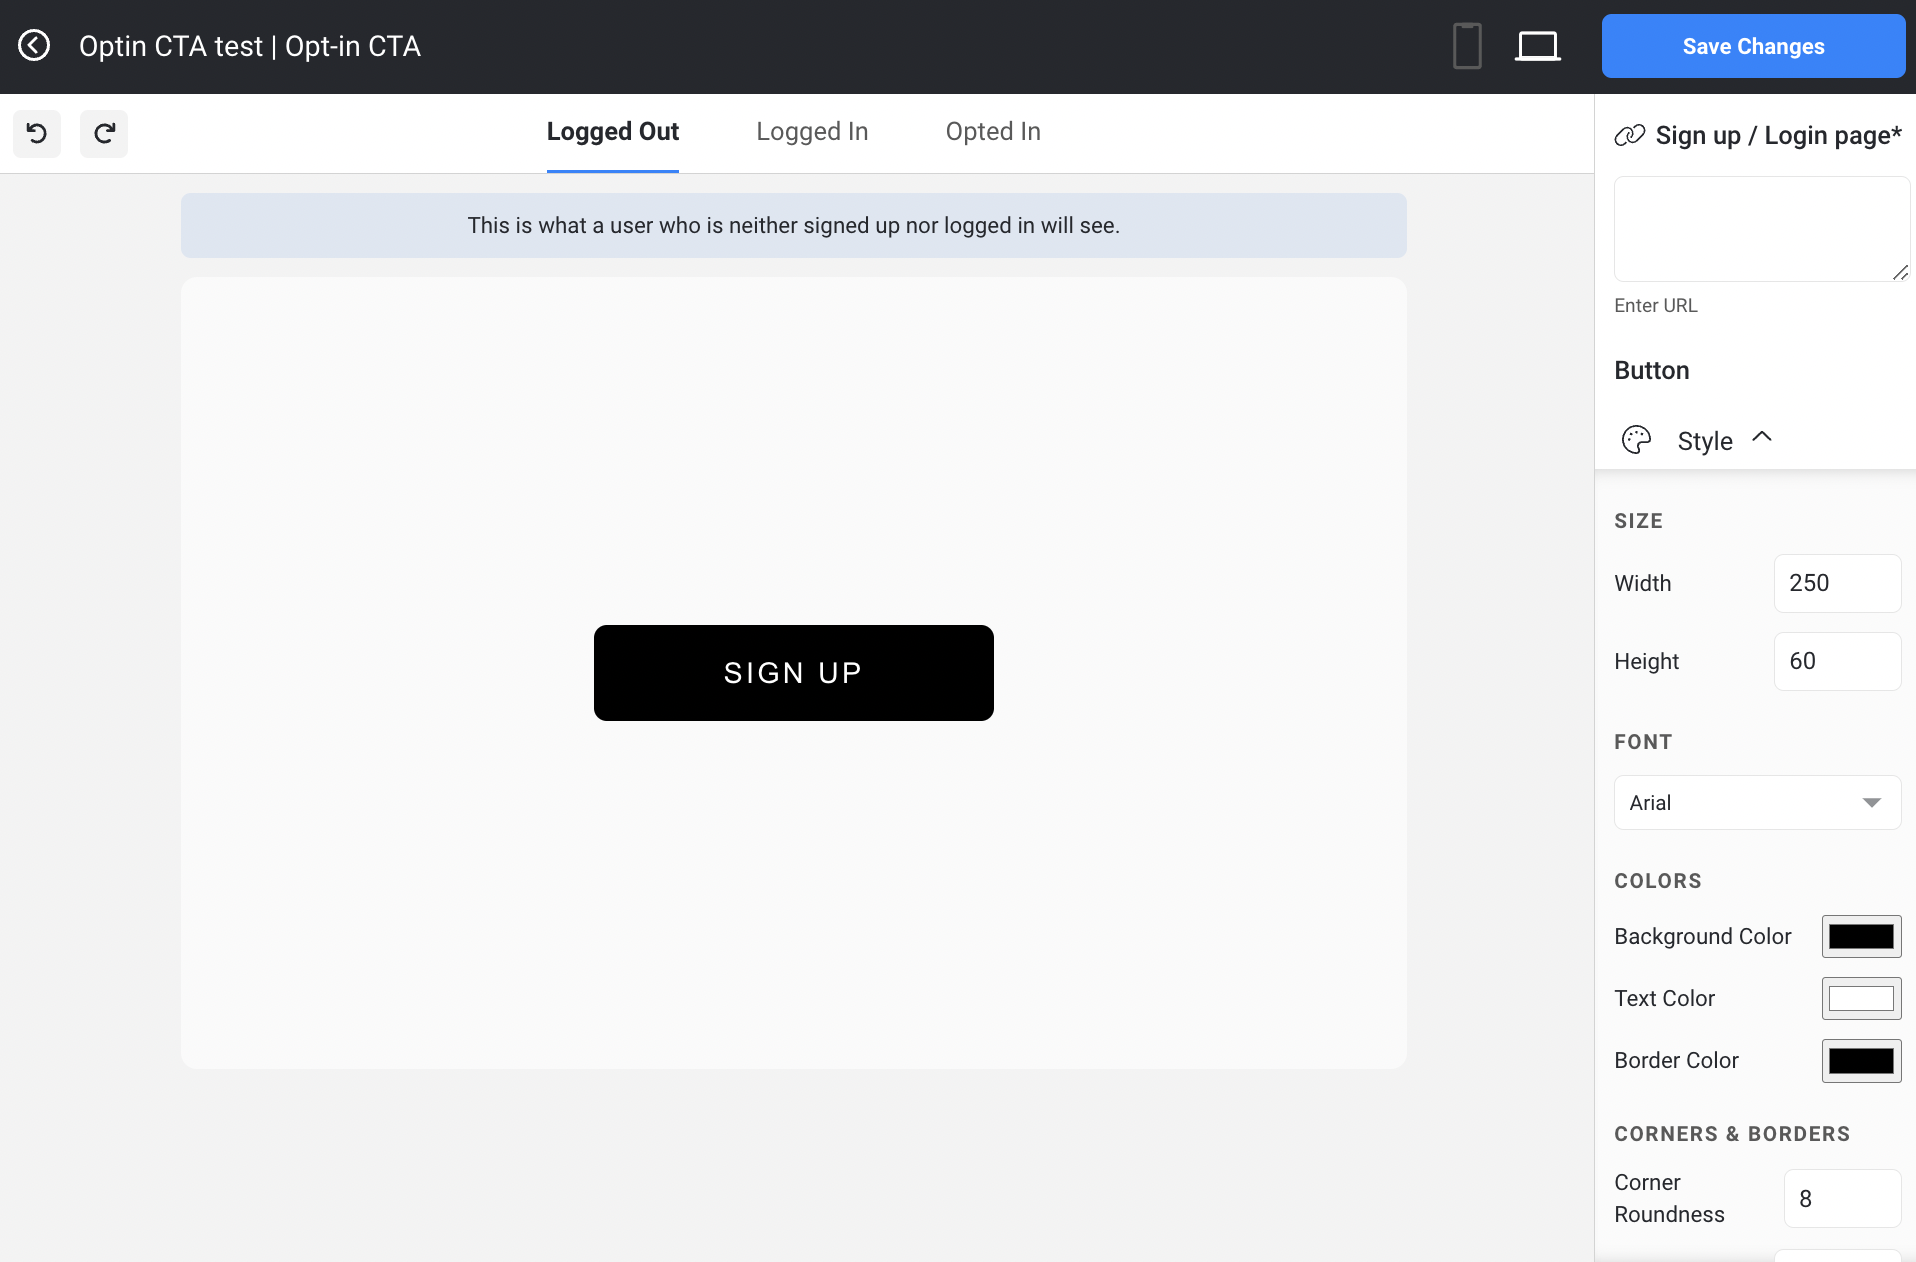Click the Style palette icon
The height and width of the screenshot is (1262, 1916).
coord(1636,440)
